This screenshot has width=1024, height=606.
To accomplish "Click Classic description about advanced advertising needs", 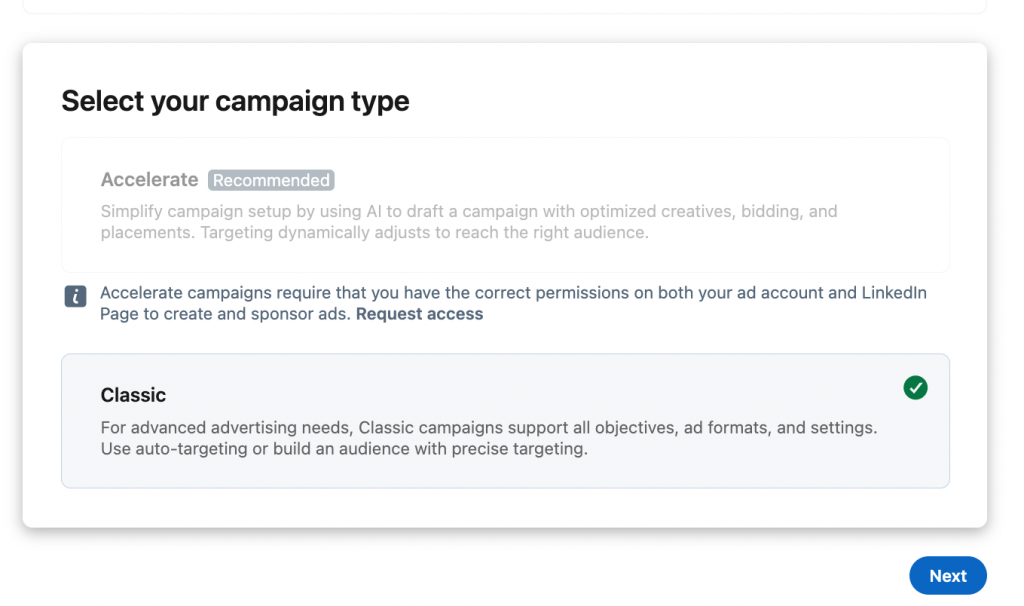I will (x=488, y=428).
